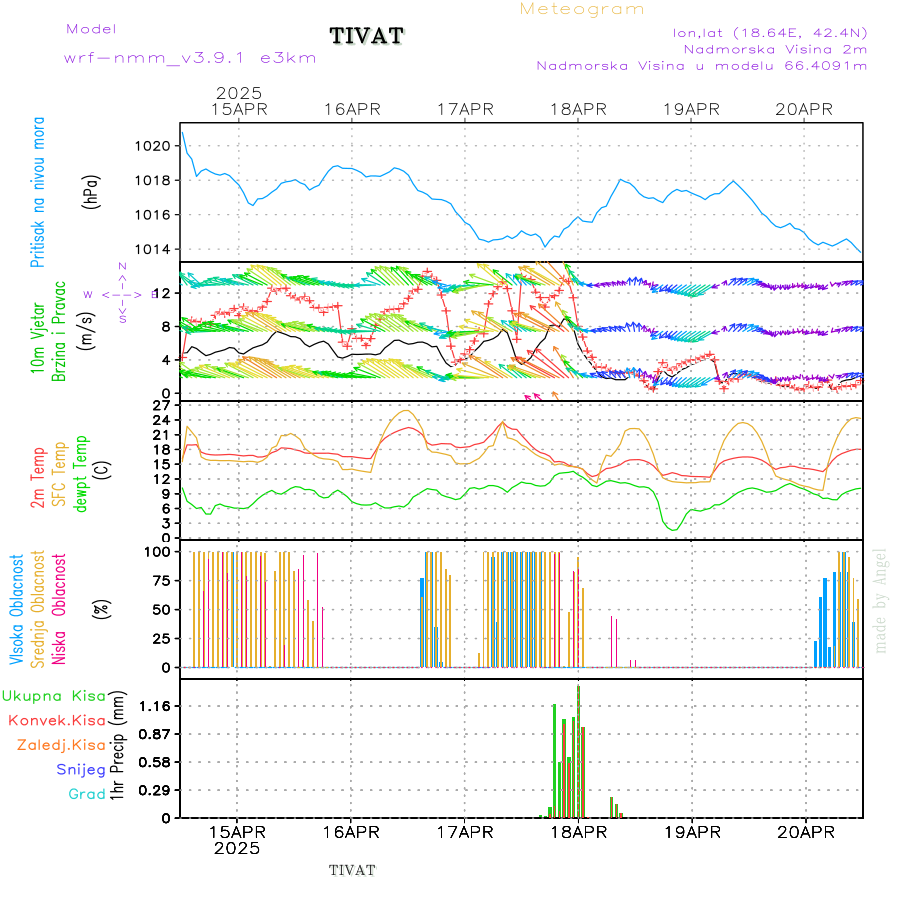Click the Konvek.Kisa legend entry
This screenshot has height=900, width=900.
[56, 720]
